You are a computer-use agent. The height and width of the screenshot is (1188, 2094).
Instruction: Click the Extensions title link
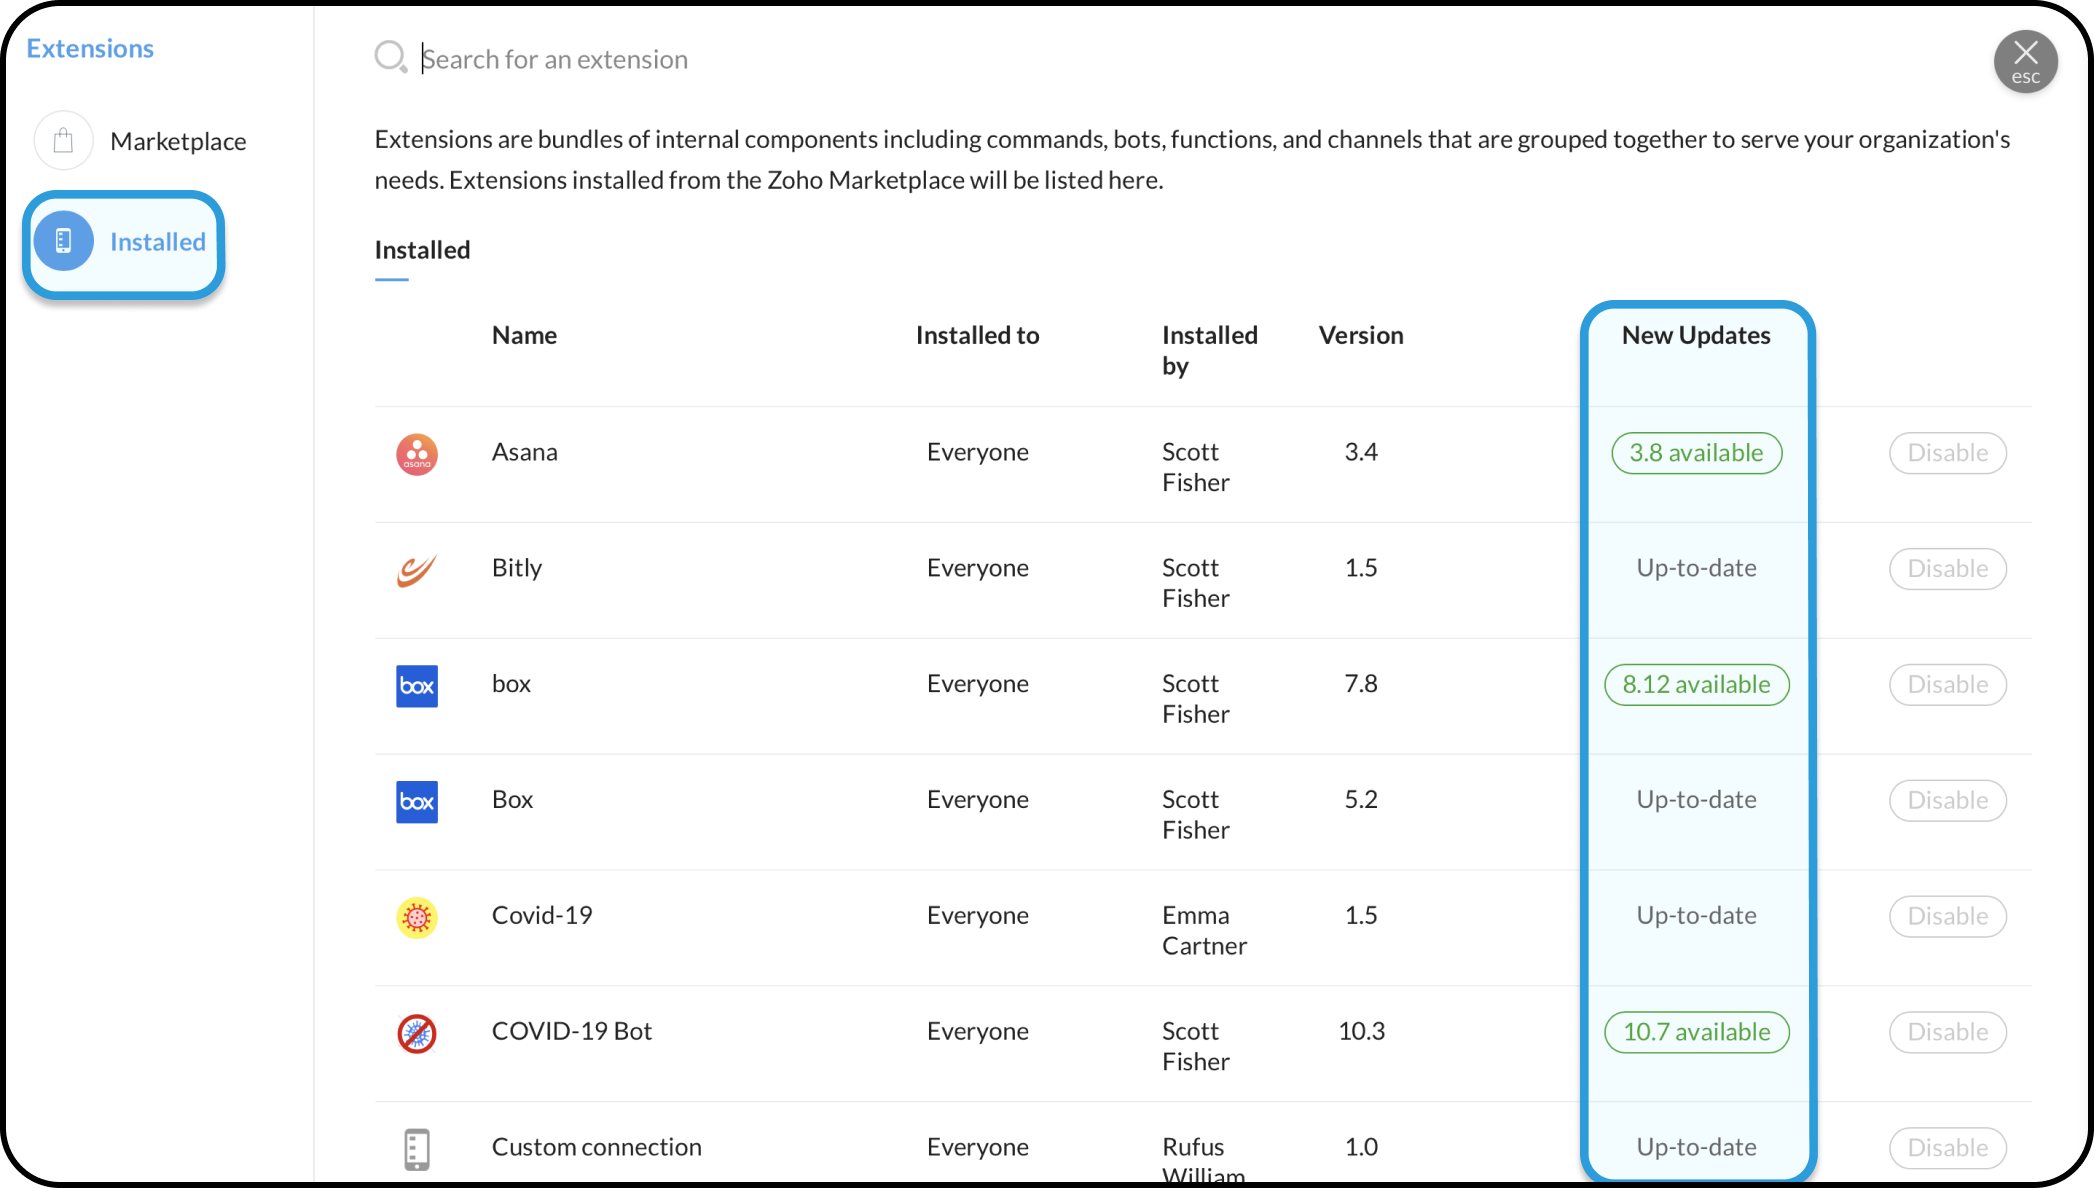[x=90, y=49]
